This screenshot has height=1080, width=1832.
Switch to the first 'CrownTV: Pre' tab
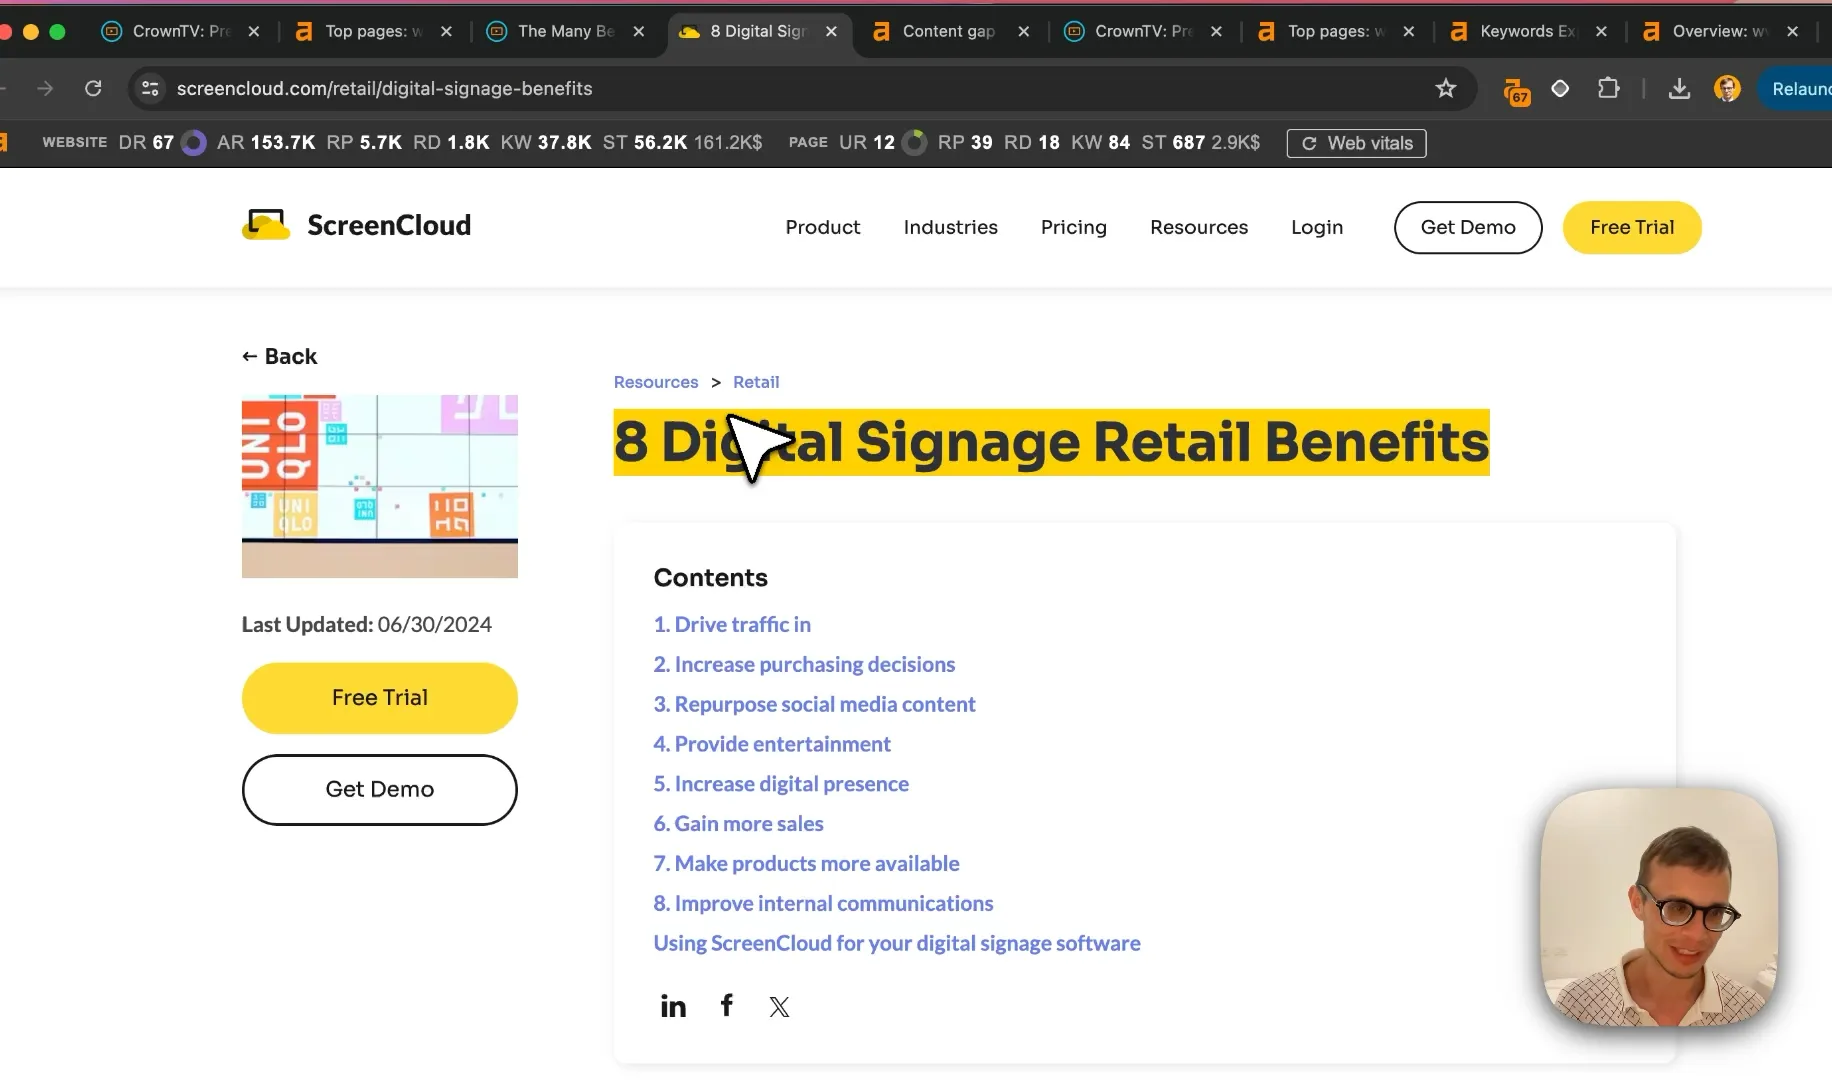pyautogui.click(x=181, y=31)
